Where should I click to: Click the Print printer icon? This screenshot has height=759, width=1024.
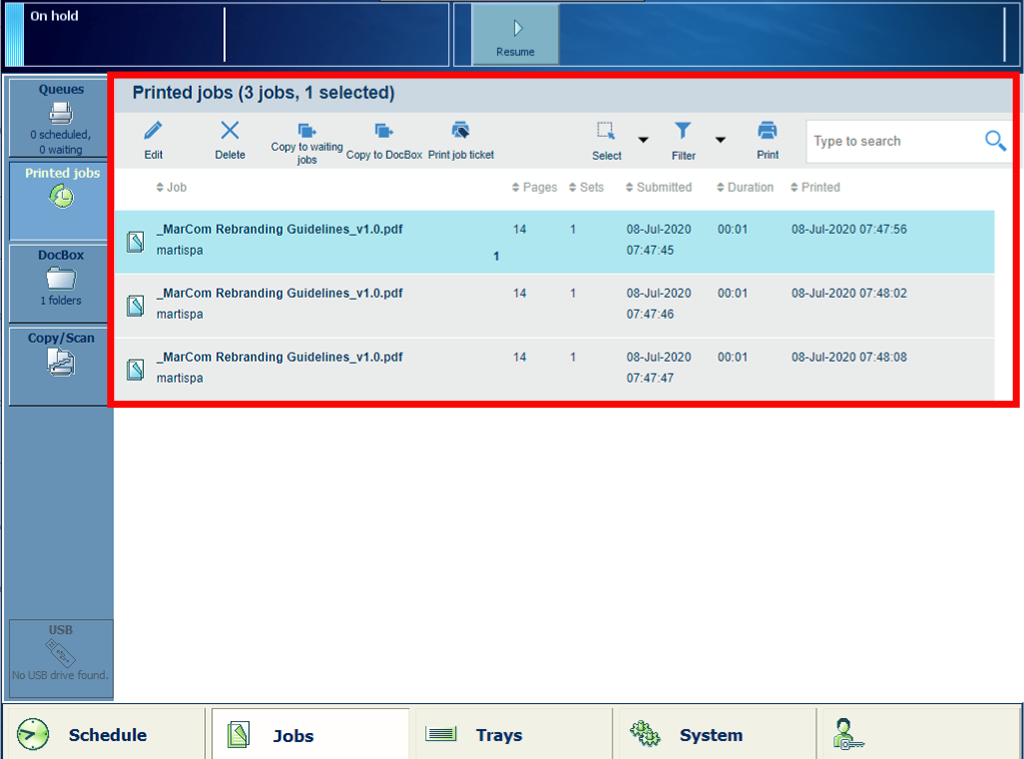(767, 131)
